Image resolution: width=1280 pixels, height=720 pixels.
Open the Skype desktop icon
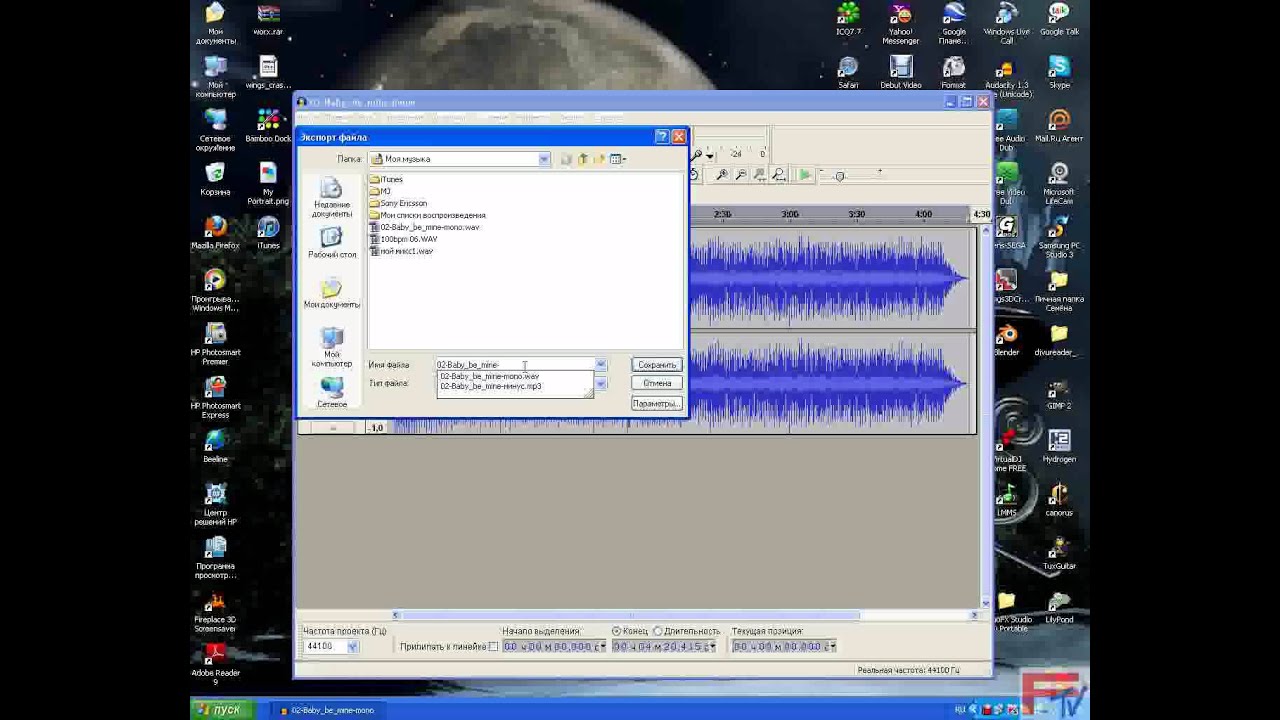coord(1059,73)
